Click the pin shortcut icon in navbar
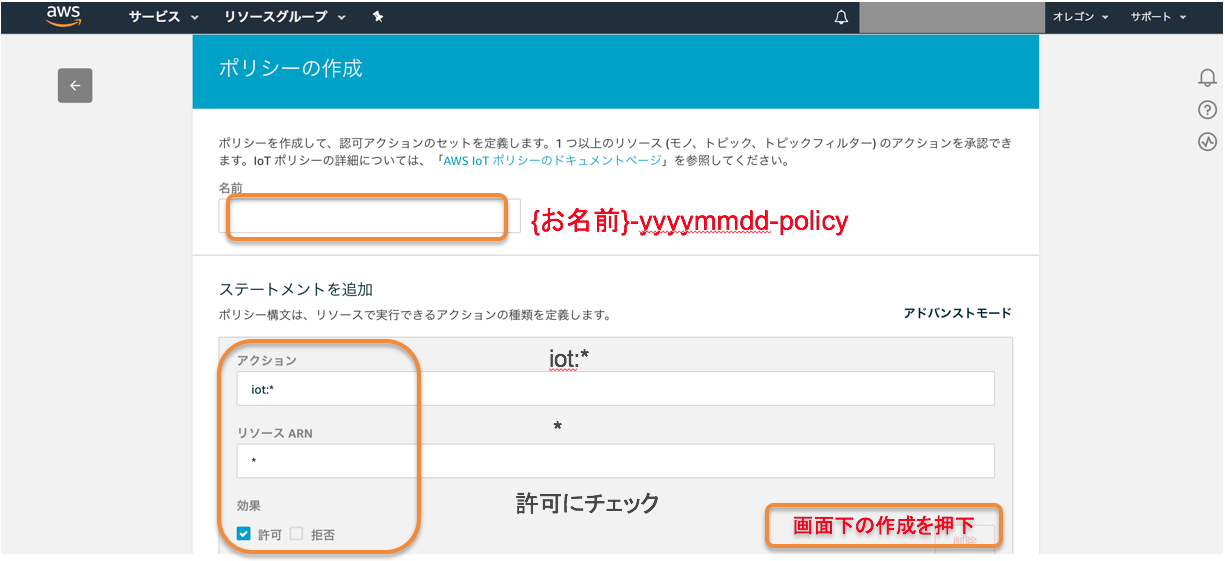1225x561 pixels. coord(377,17)
